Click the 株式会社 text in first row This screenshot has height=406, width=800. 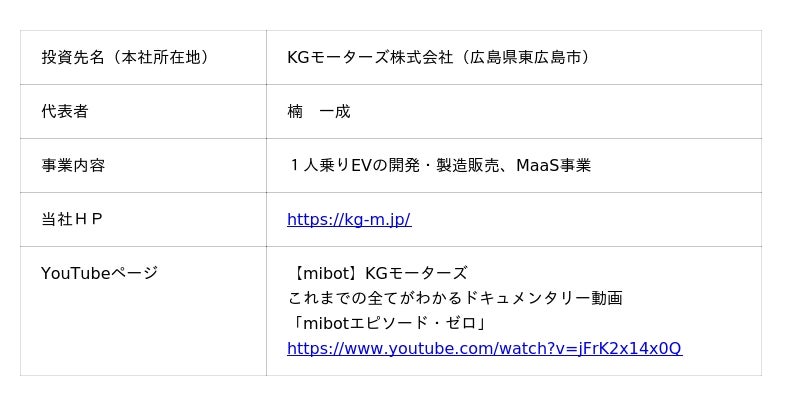coord(421,57)
